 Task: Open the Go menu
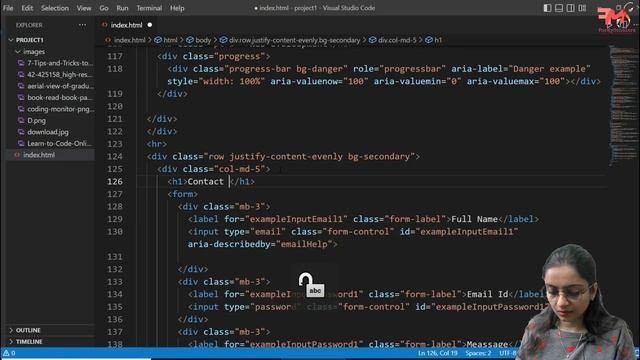[x=104, y=8]
